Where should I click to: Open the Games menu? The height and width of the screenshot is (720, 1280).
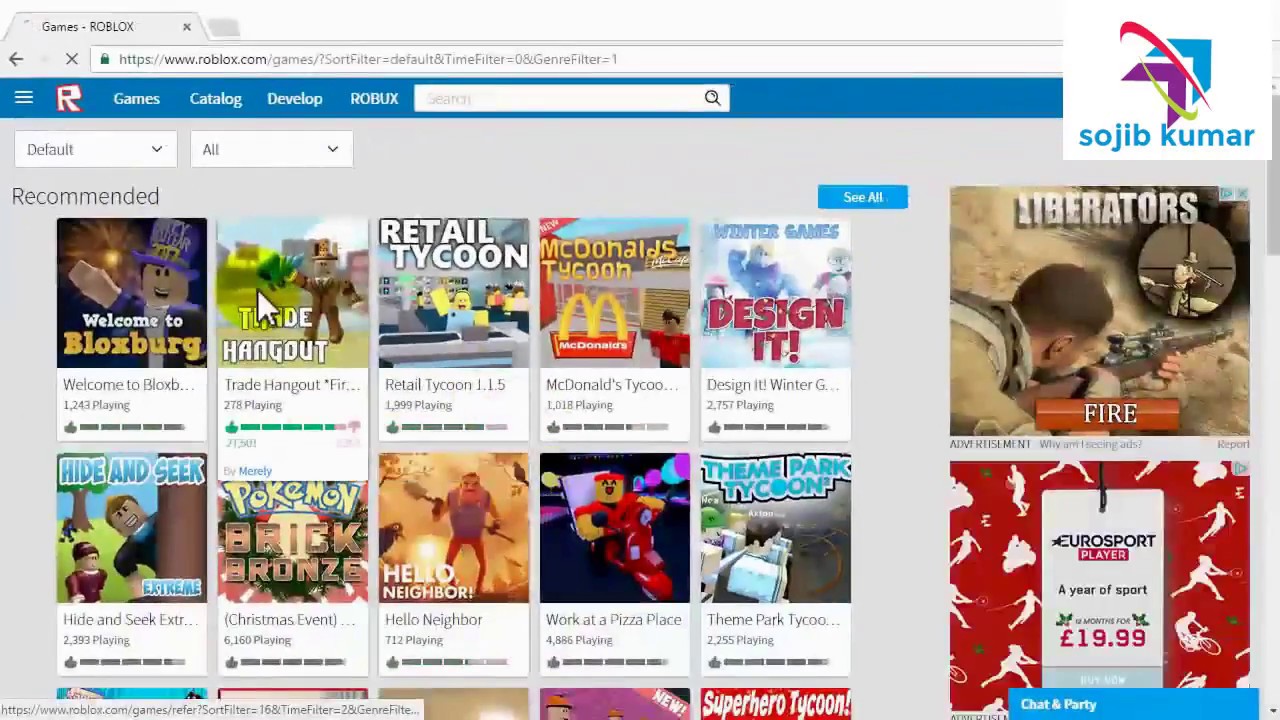point(136,98)
